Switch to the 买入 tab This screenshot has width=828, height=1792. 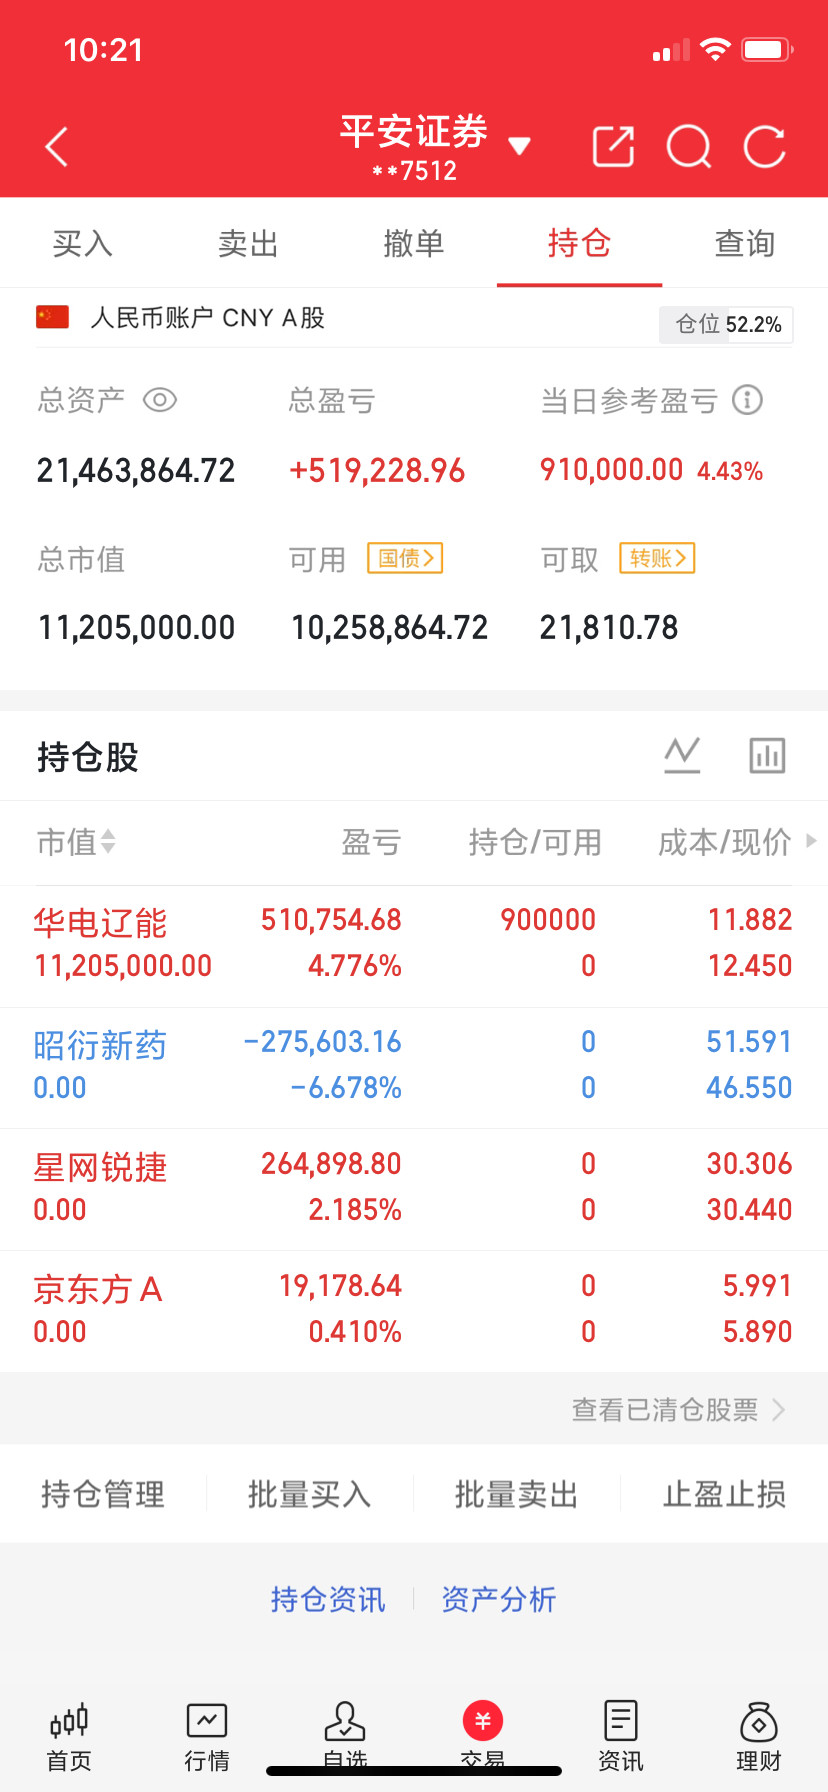point(83,243)
